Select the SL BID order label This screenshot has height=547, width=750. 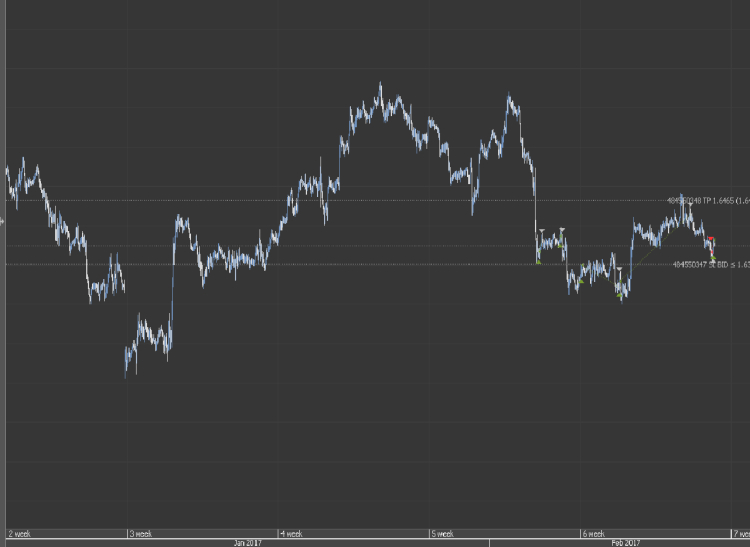point(711,264)
